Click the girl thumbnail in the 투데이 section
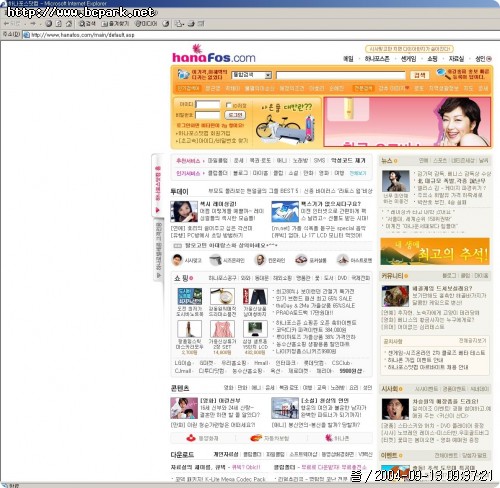 pyautogui.click(x=184, y=212)
